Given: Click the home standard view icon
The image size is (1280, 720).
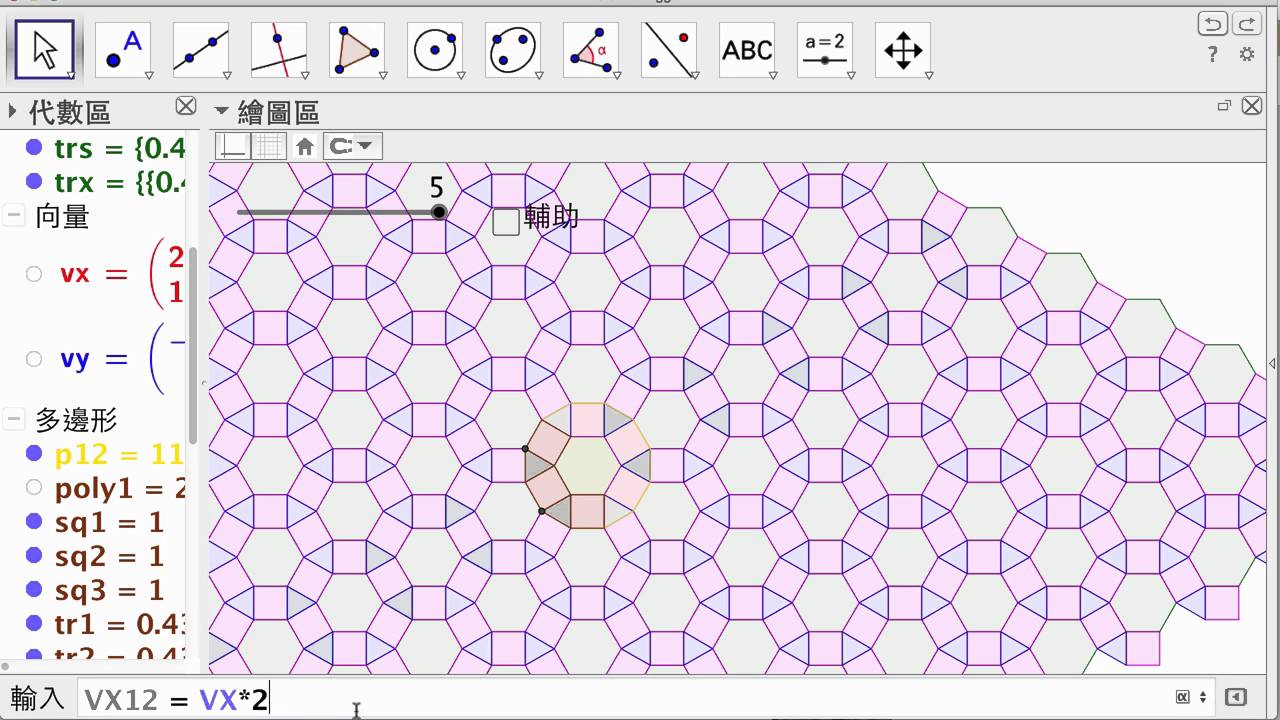Looking at the screenshot, I should pyautogui.click(x=305, y=147).
